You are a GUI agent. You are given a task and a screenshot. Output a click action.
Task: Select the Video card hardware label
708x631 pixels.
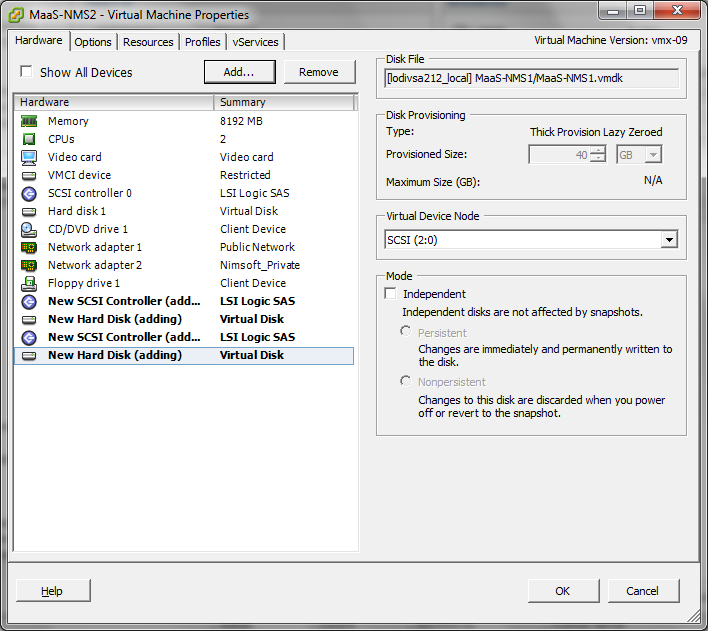75,157
